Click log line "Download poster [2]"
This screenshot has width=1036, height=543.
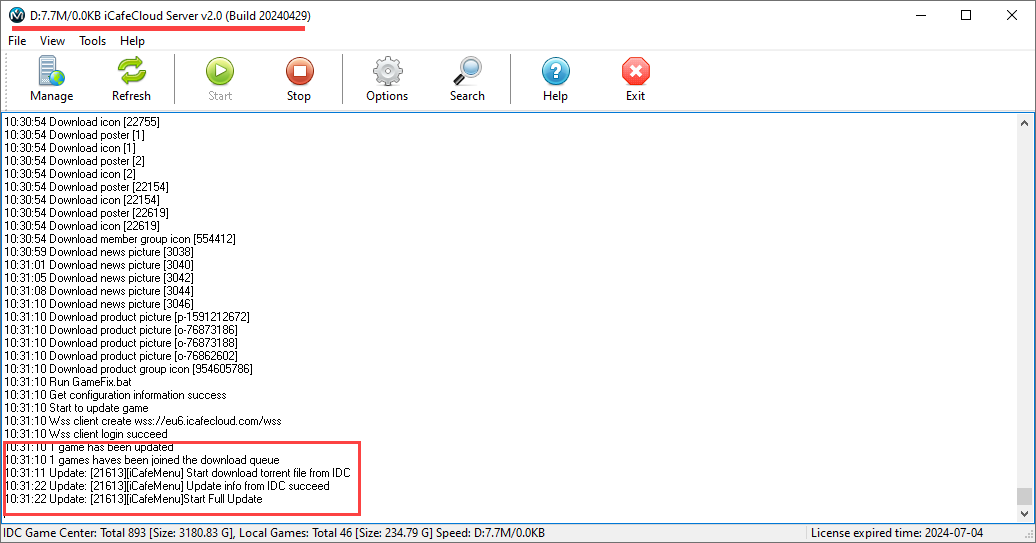click(75, 161)
